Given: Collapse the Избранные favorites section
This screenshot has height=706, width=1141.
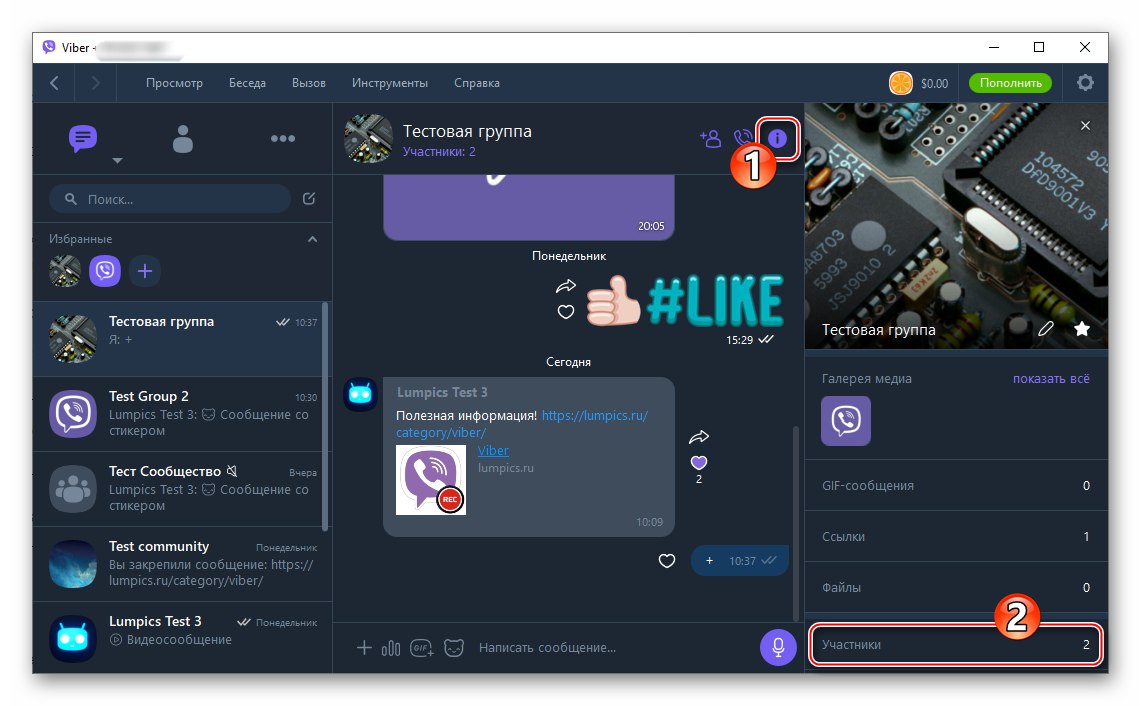Looking at the screenshot, I should point(312,239).
